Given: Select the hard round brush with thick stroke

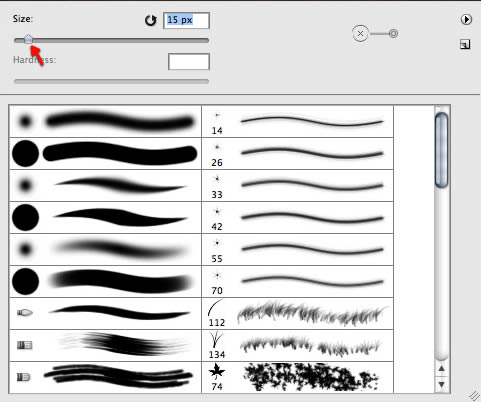Looking at the screenshot, I should (105, 153).
